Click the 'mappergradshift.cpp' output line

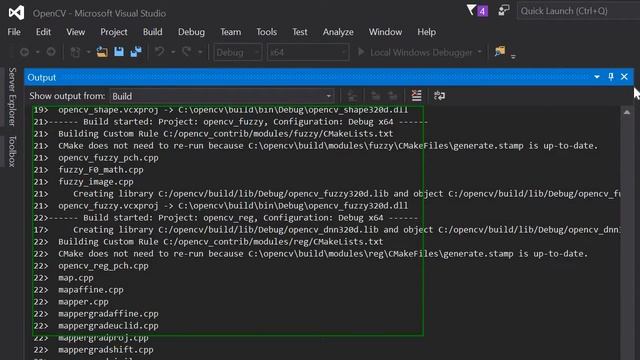[106, 350]
